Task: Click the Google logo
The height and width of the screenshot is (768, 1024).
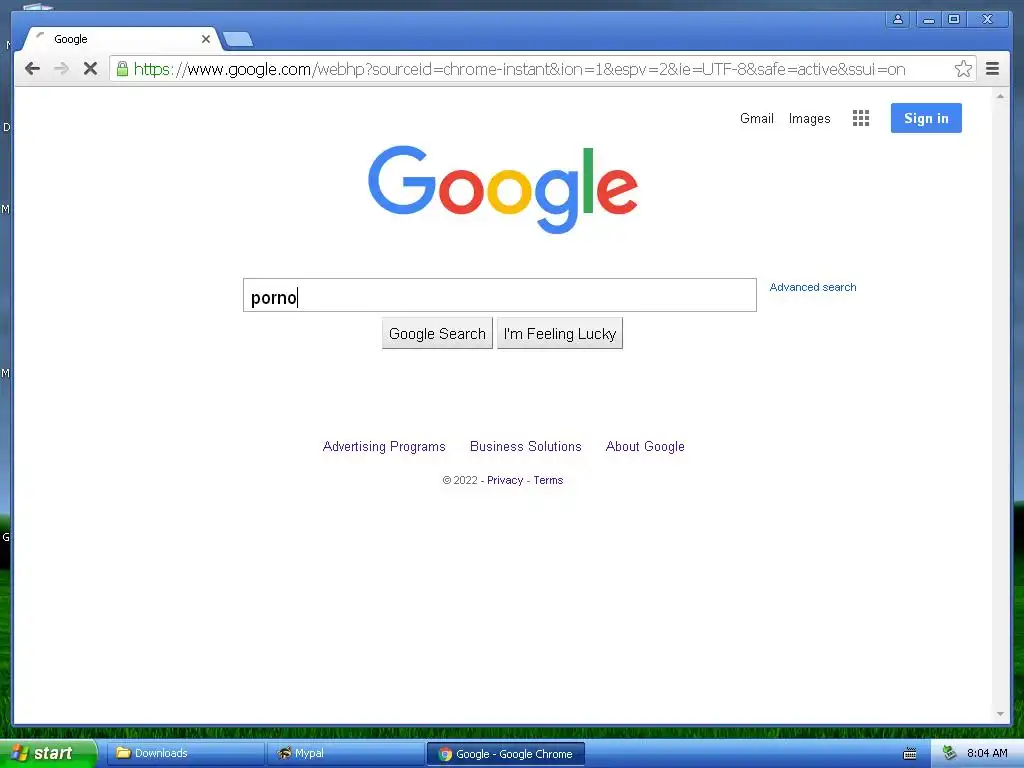Action: (x=503, y=189)
